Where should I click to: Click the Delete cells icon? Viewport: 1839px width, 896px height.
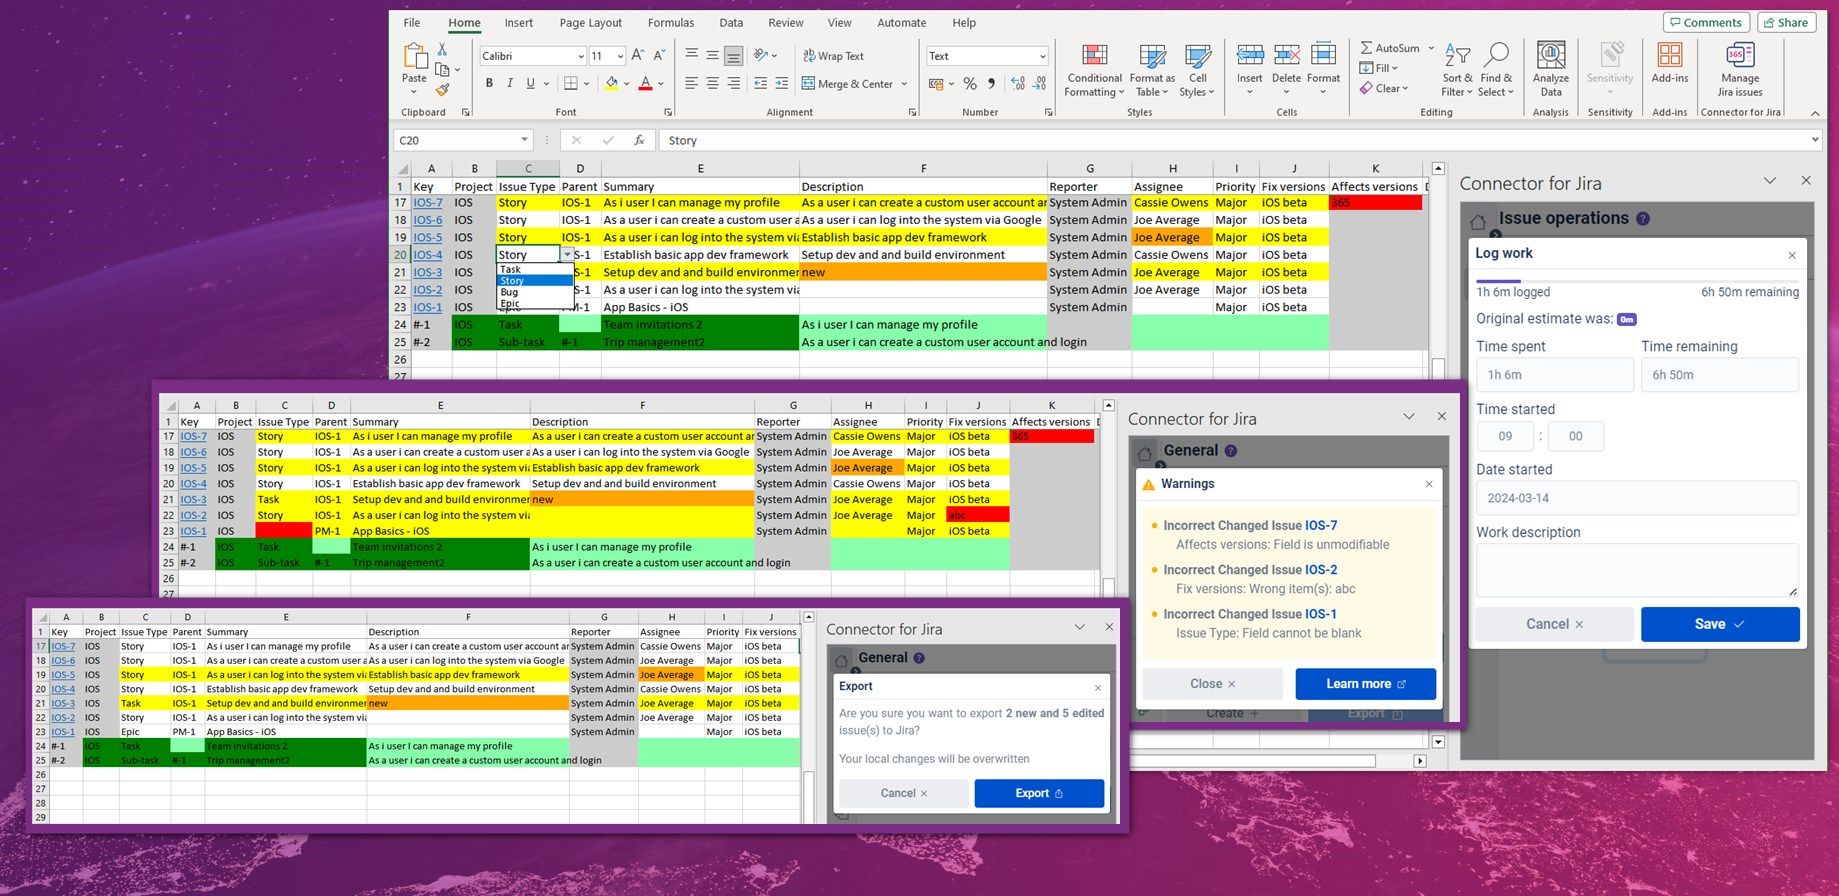(1287, 55)
